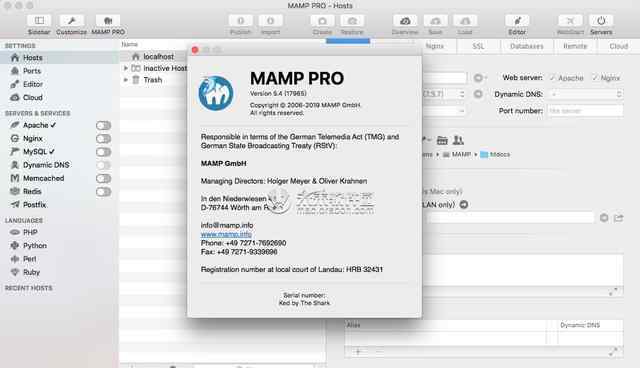The height and width of the screenshot is (368, 640).
Task: Toggle the Nginx service switch
Action: click(x=103, y=139)
